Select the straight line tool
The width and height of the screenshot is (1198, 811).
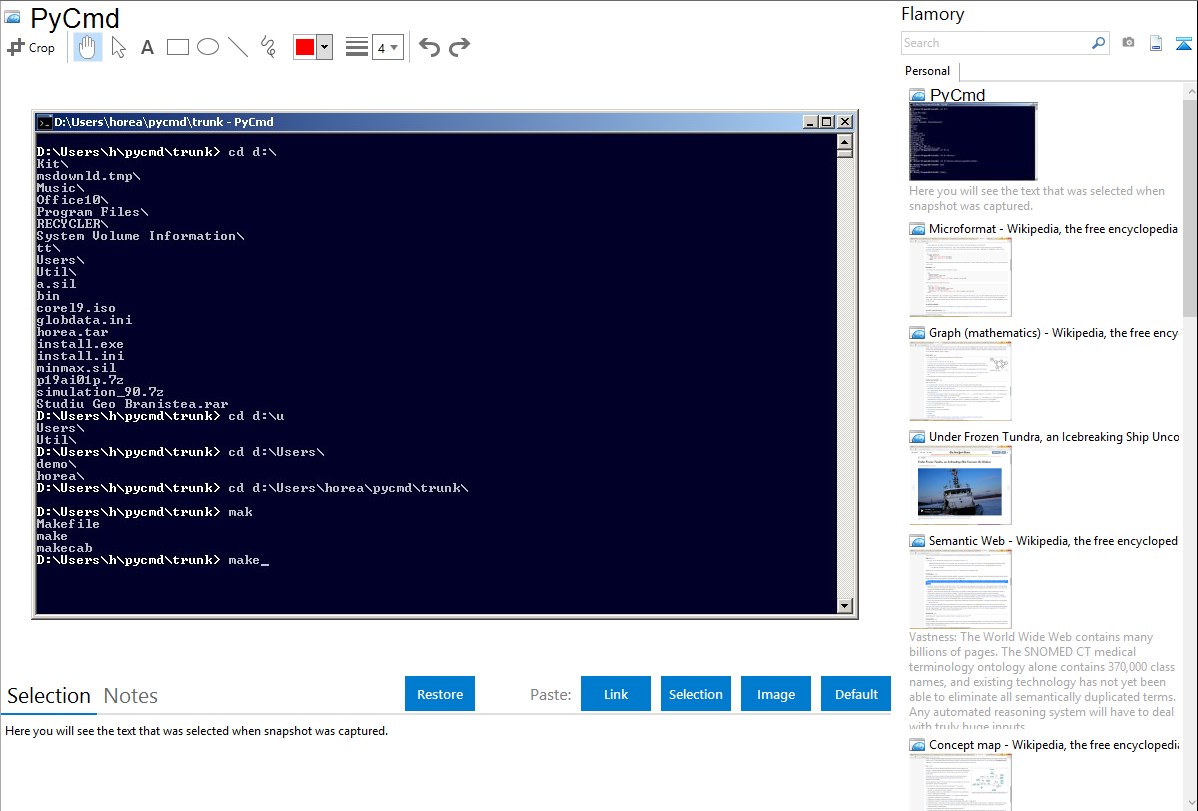[x=238, y=47]
